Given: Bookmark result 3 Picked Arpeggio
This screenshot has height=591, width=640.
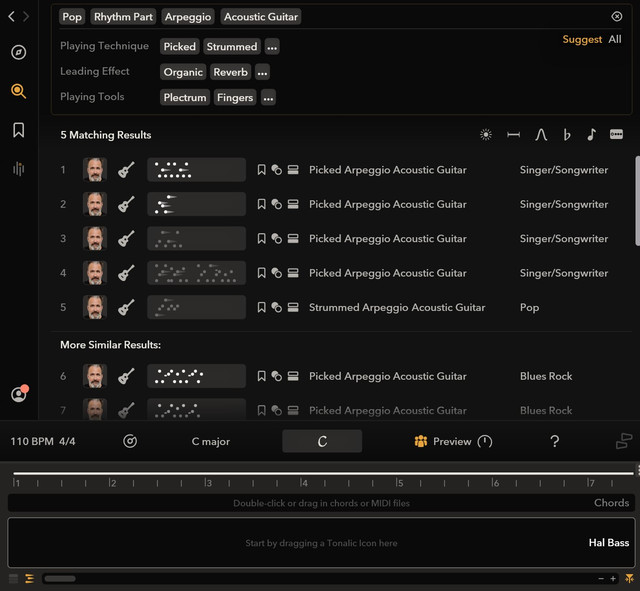Looking at the screenshot, I should (x=262, y=238).
